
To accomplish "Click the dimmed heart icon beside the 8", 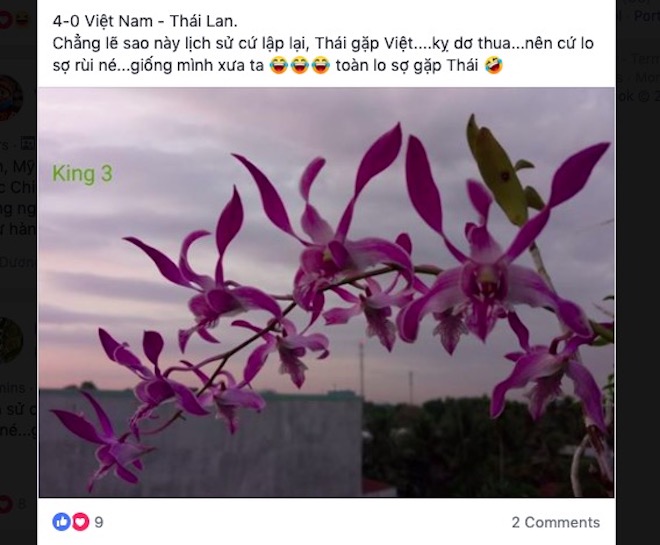I will click(5, 504).
